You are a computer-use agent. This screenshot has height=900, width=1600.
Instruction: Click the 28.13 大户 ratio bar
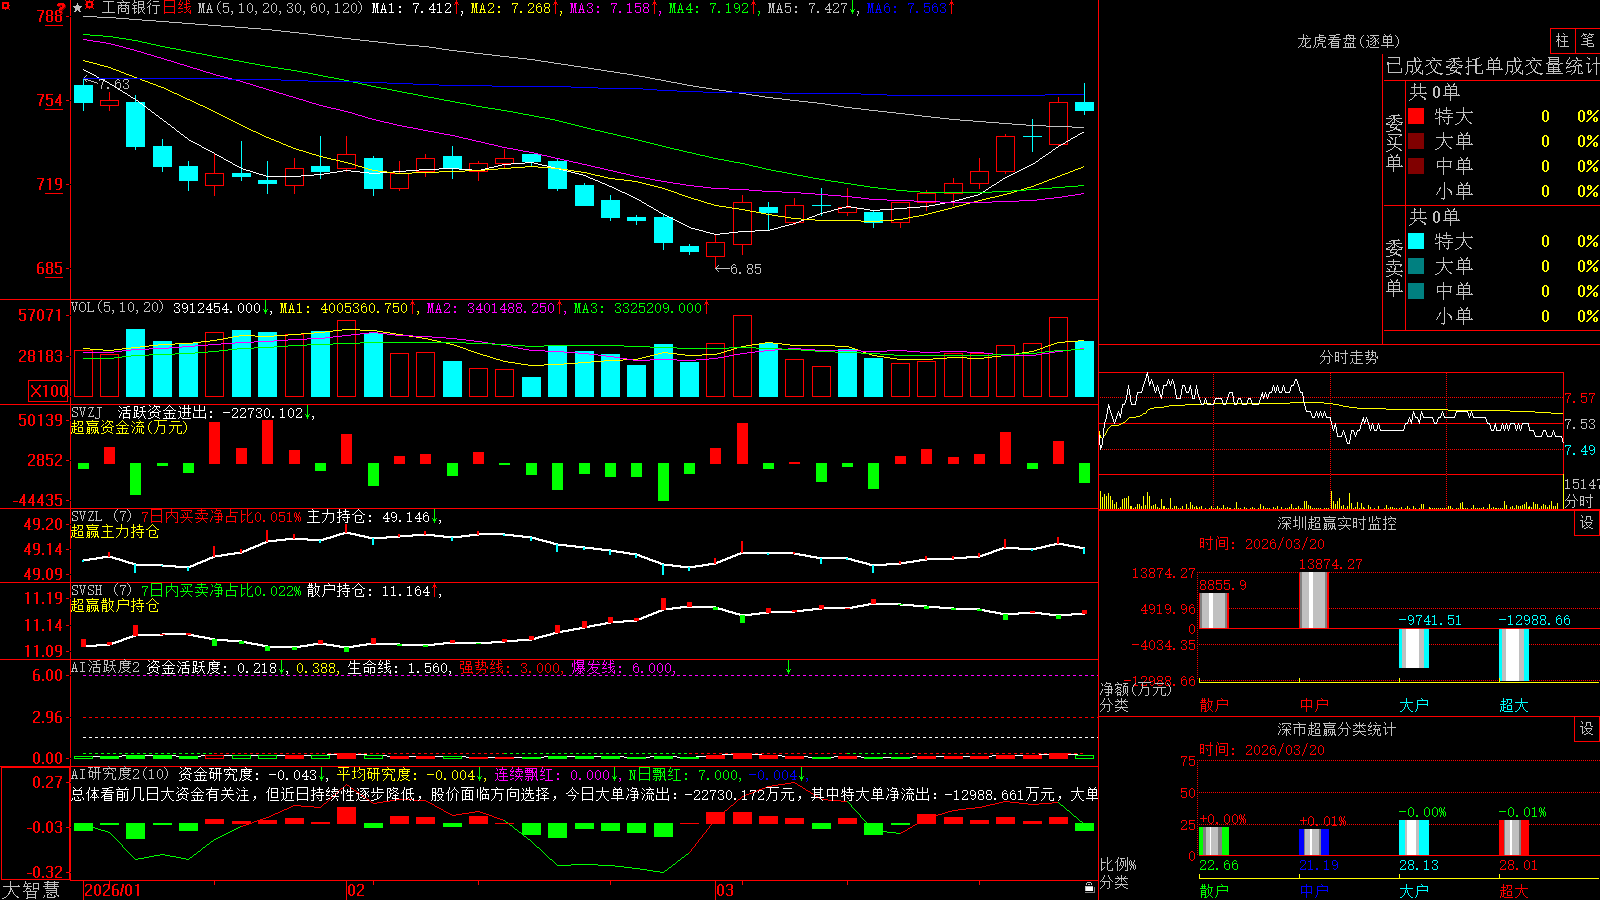point(1414,838)
